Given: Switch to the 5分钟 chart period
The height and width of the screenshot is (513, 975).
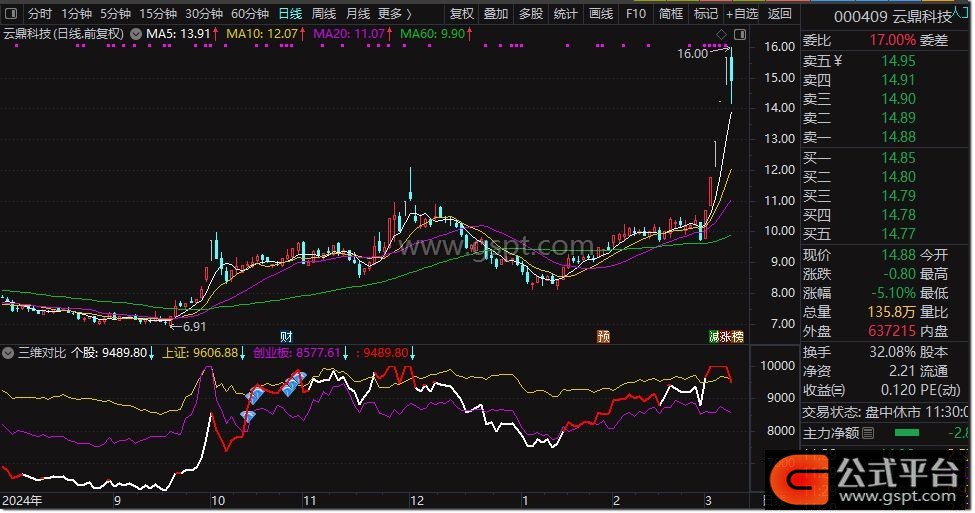Looking at the screenshot, I should click(115, 14).
